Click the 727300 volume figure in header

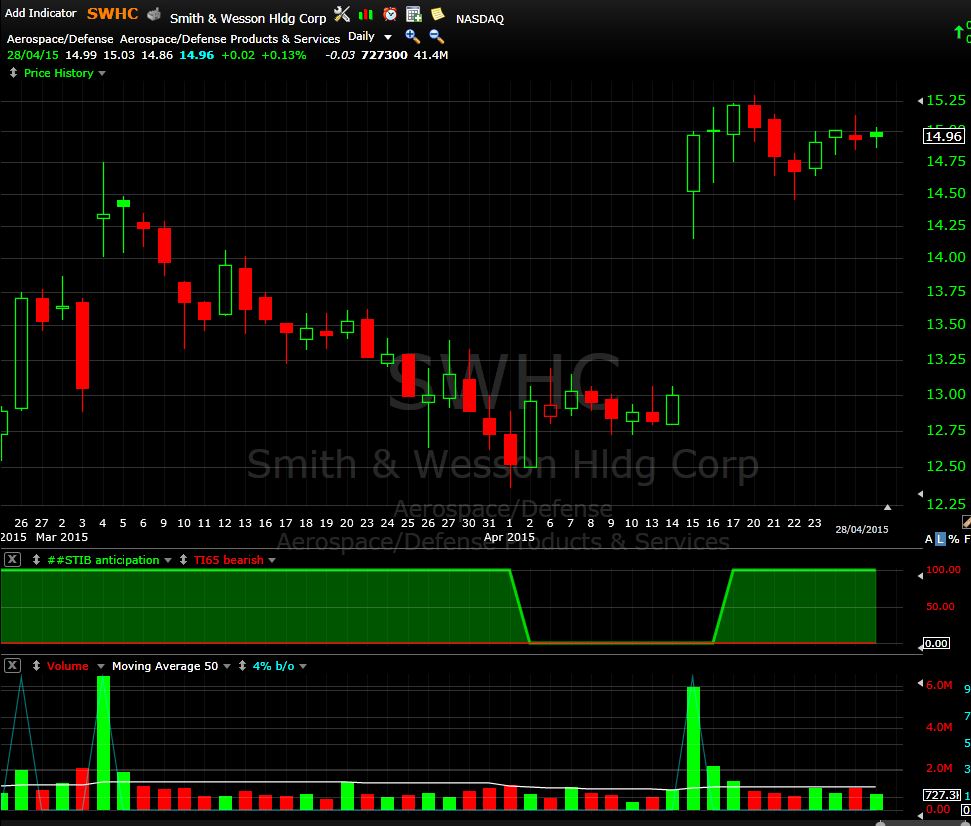coord(384,55)
